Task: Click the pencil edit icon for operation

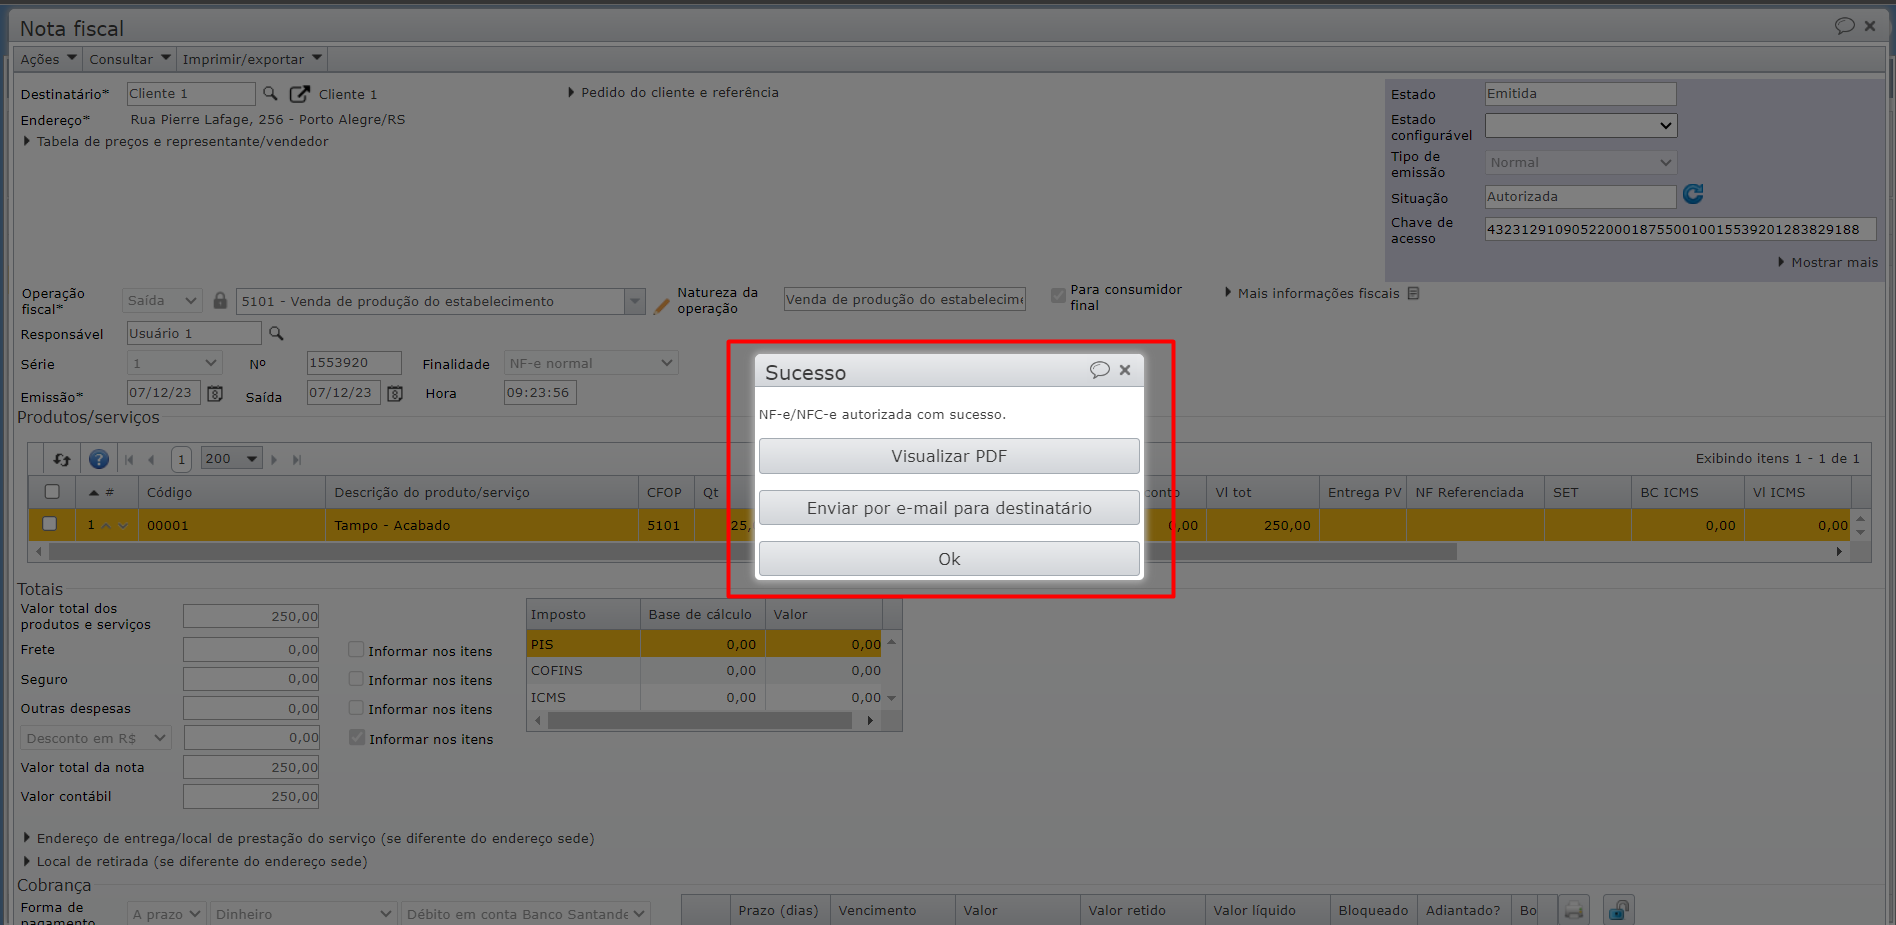Action: pos(661,306)
